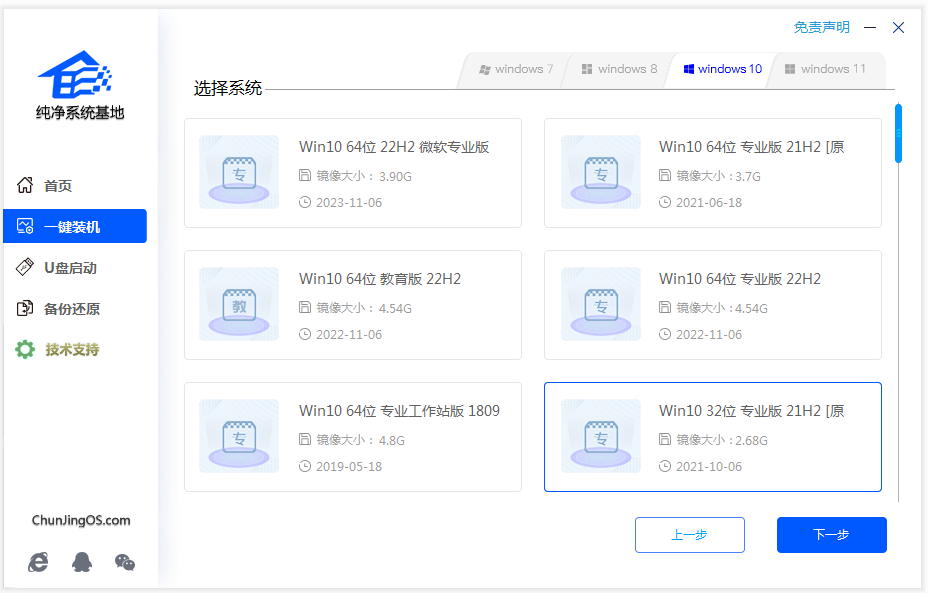
Task: Click the disk icon beside 镜像大小 3.90G
Action: pyautogui.click(x=305, y=175)
